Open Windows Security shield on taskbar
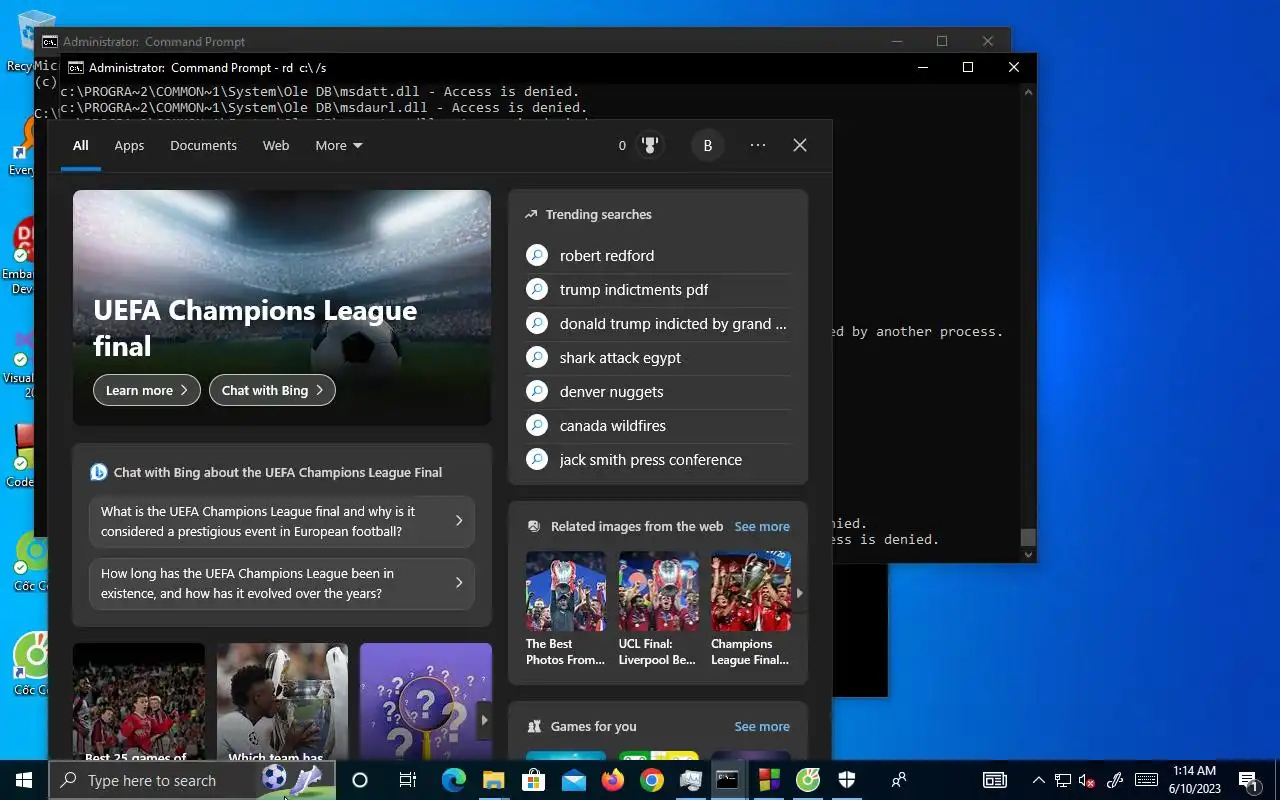The image size is (1280, 800). point(847,780)
